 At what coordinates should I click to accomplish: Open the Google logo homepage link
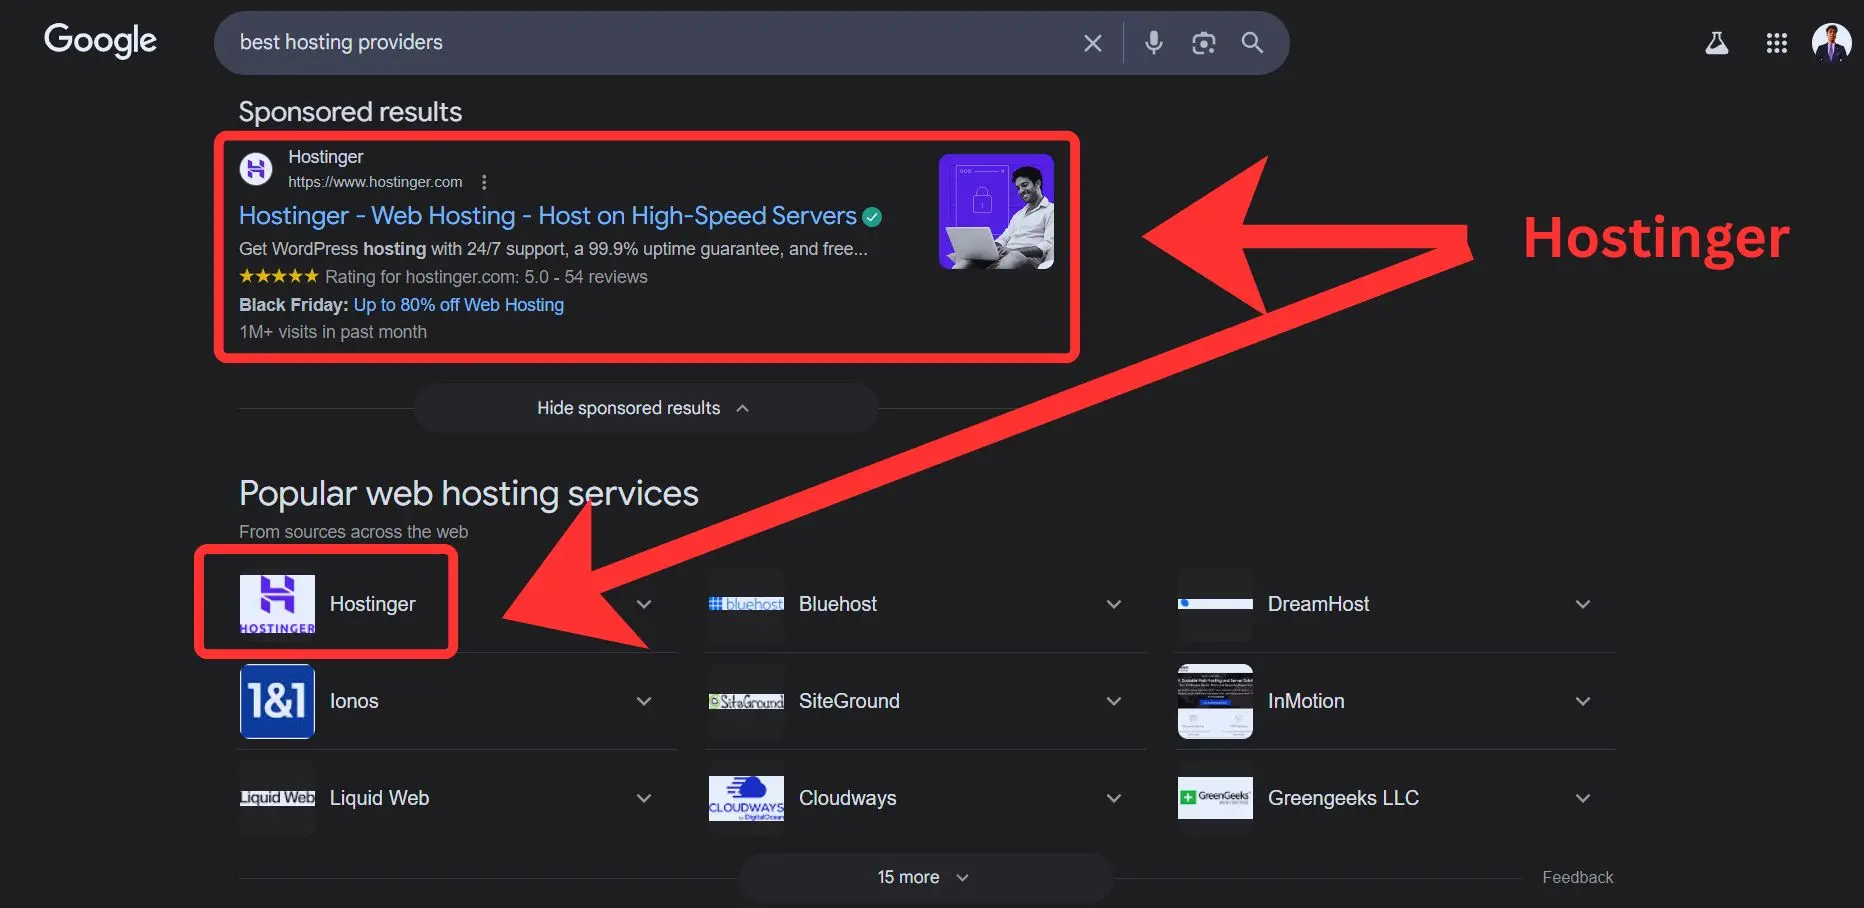point(100,41)
